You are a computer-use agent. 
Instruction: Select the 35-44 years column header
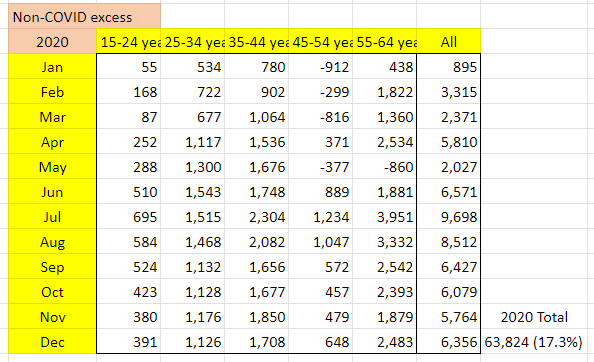tap(256, 41)
